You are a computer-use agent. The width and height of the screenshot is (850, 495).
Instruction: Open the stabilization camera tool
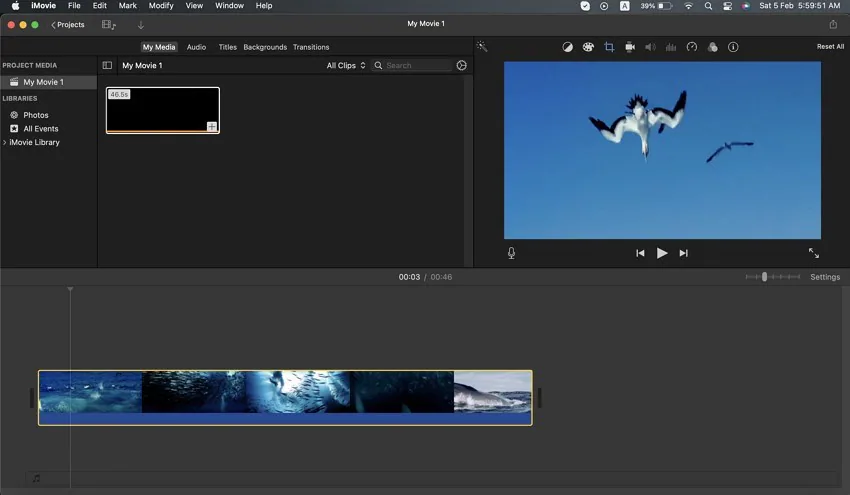[630, 47]
